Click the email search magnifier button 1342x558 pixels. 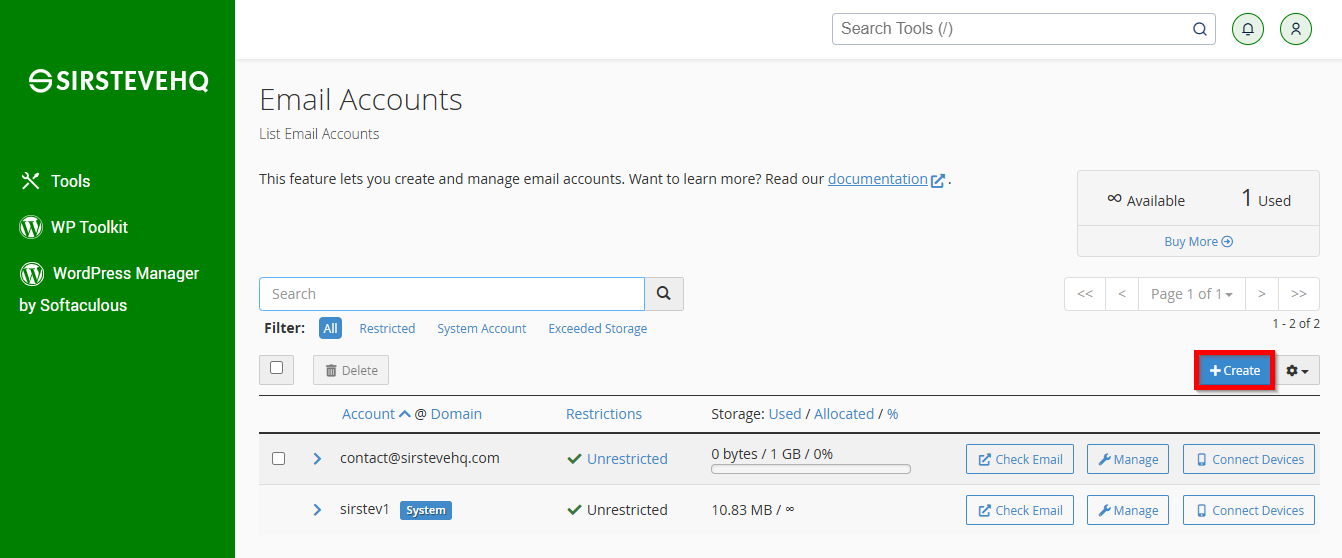point(664,294)
